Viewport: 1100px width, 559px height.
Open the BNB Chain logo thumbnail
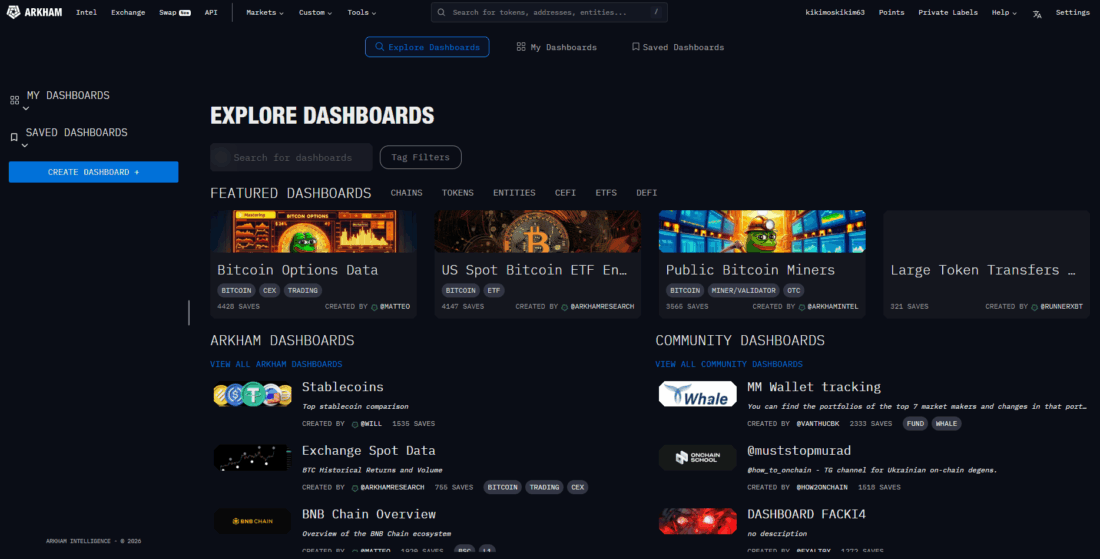tap(253, 521)
